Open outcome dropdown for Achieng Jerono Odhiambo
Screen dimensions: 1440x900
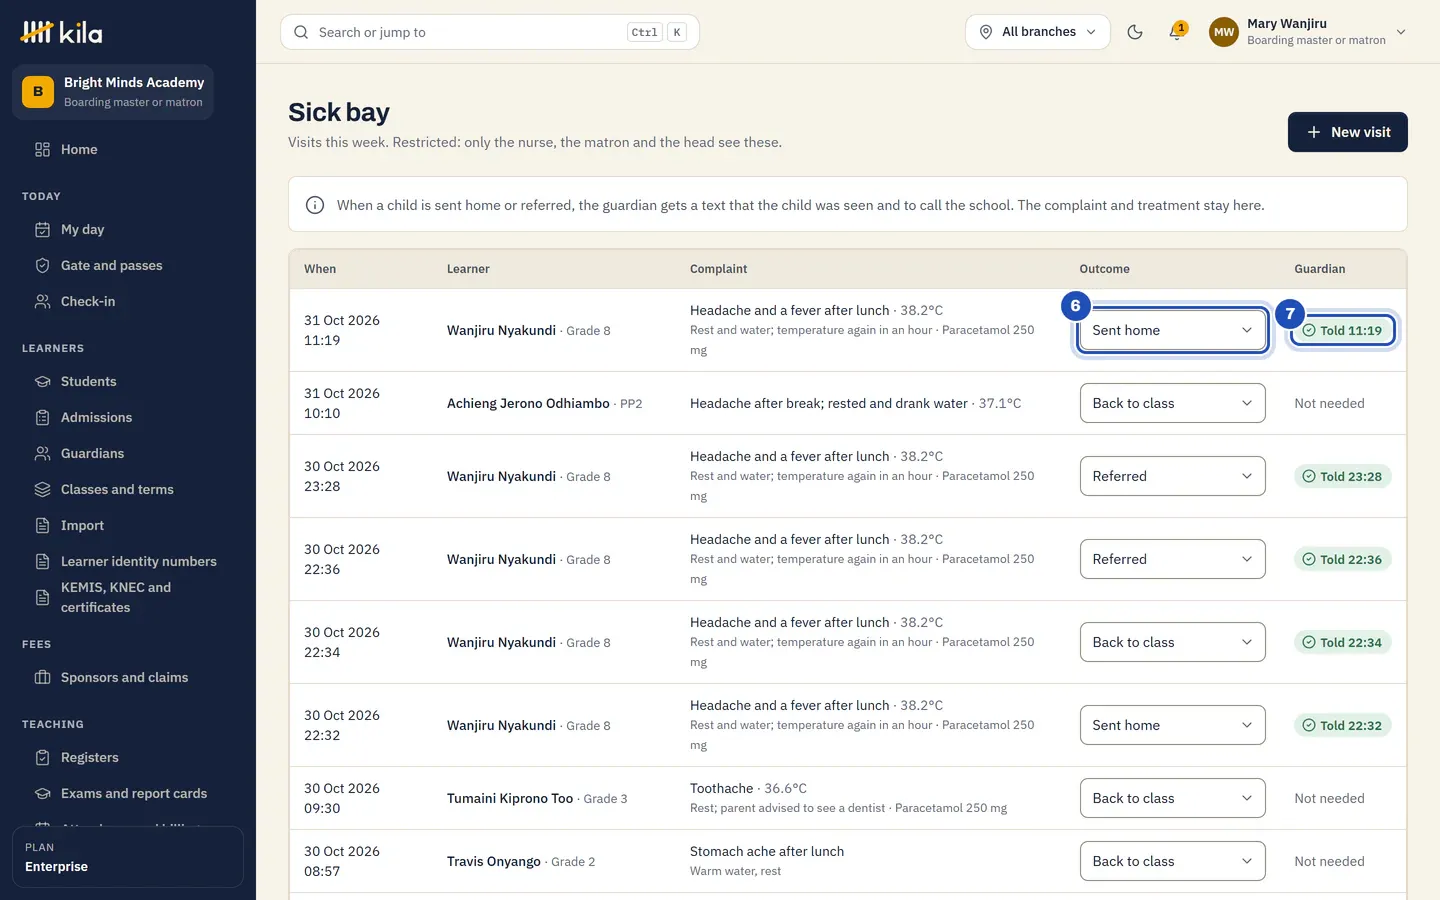[1172, 403]
